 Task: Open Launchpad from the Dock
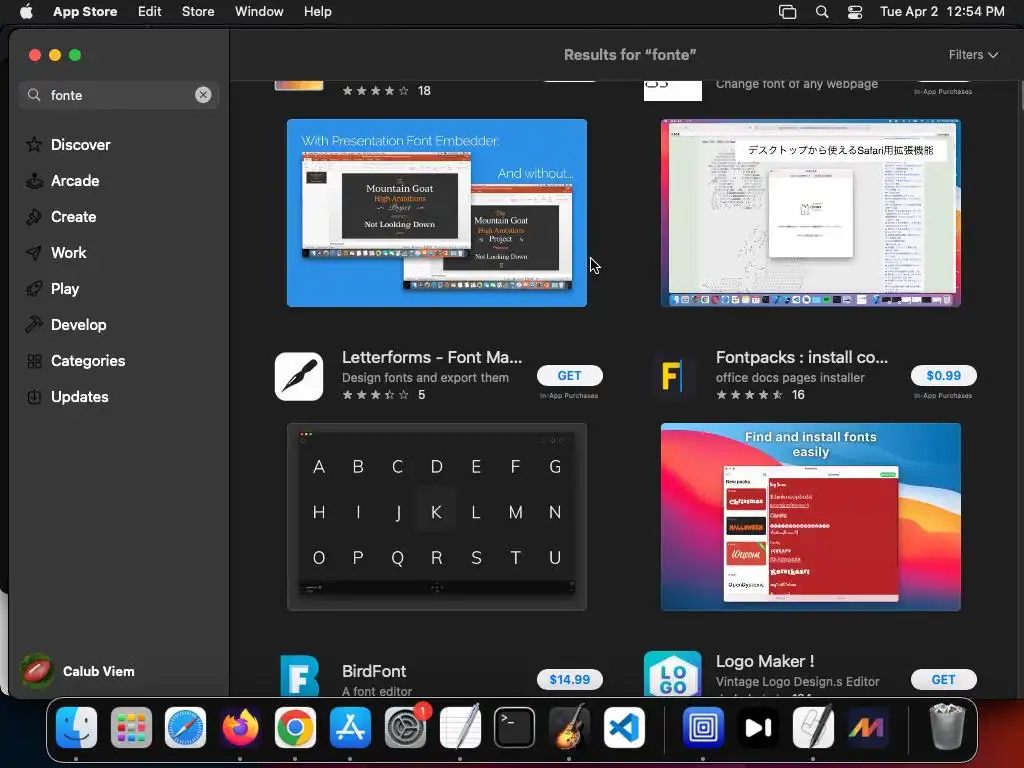coord(131,727)
